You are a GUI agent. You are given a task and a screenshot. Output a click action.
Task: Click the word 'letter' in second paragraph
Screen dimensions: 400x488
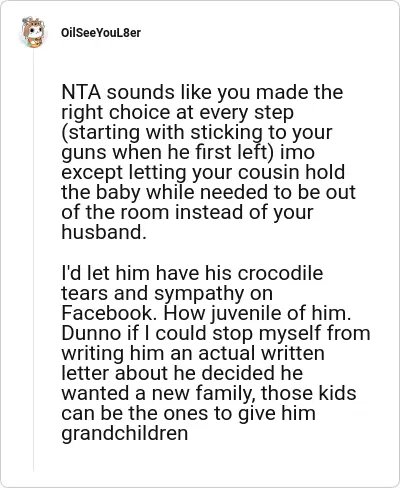85,373
